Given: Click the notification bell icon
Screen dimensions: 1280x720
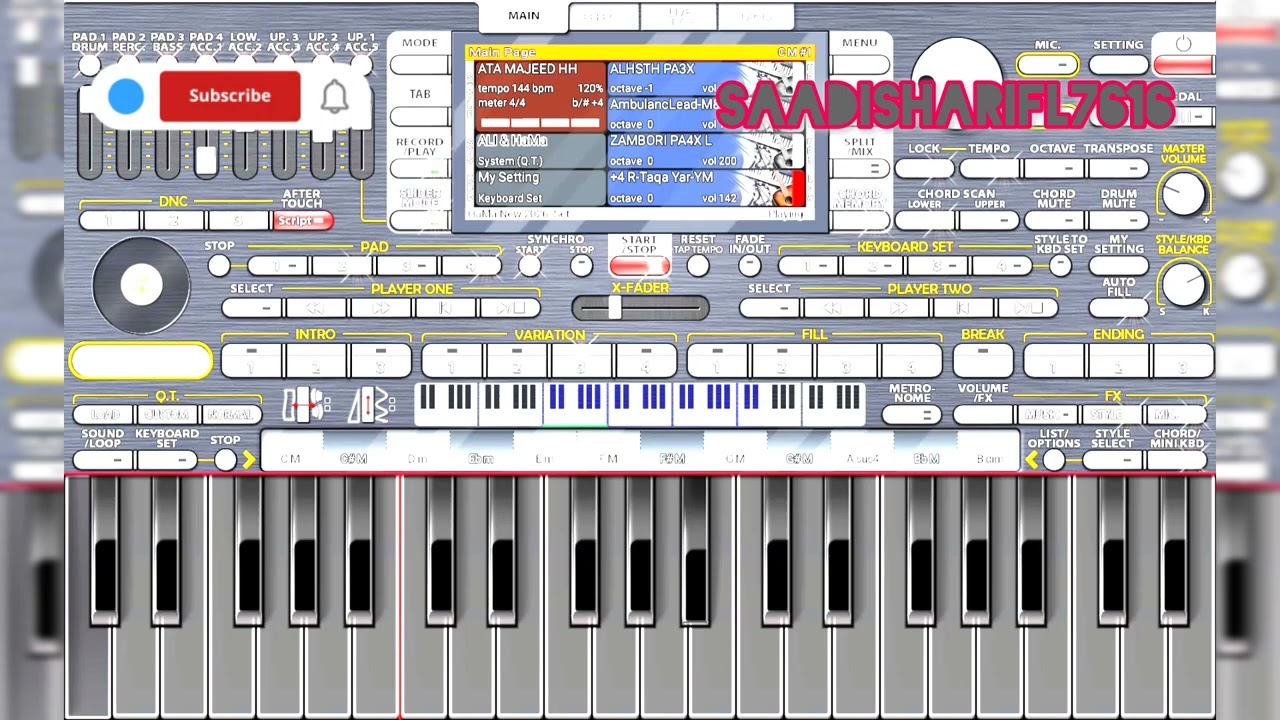Looking at the screenshot, I should [335, 96].
